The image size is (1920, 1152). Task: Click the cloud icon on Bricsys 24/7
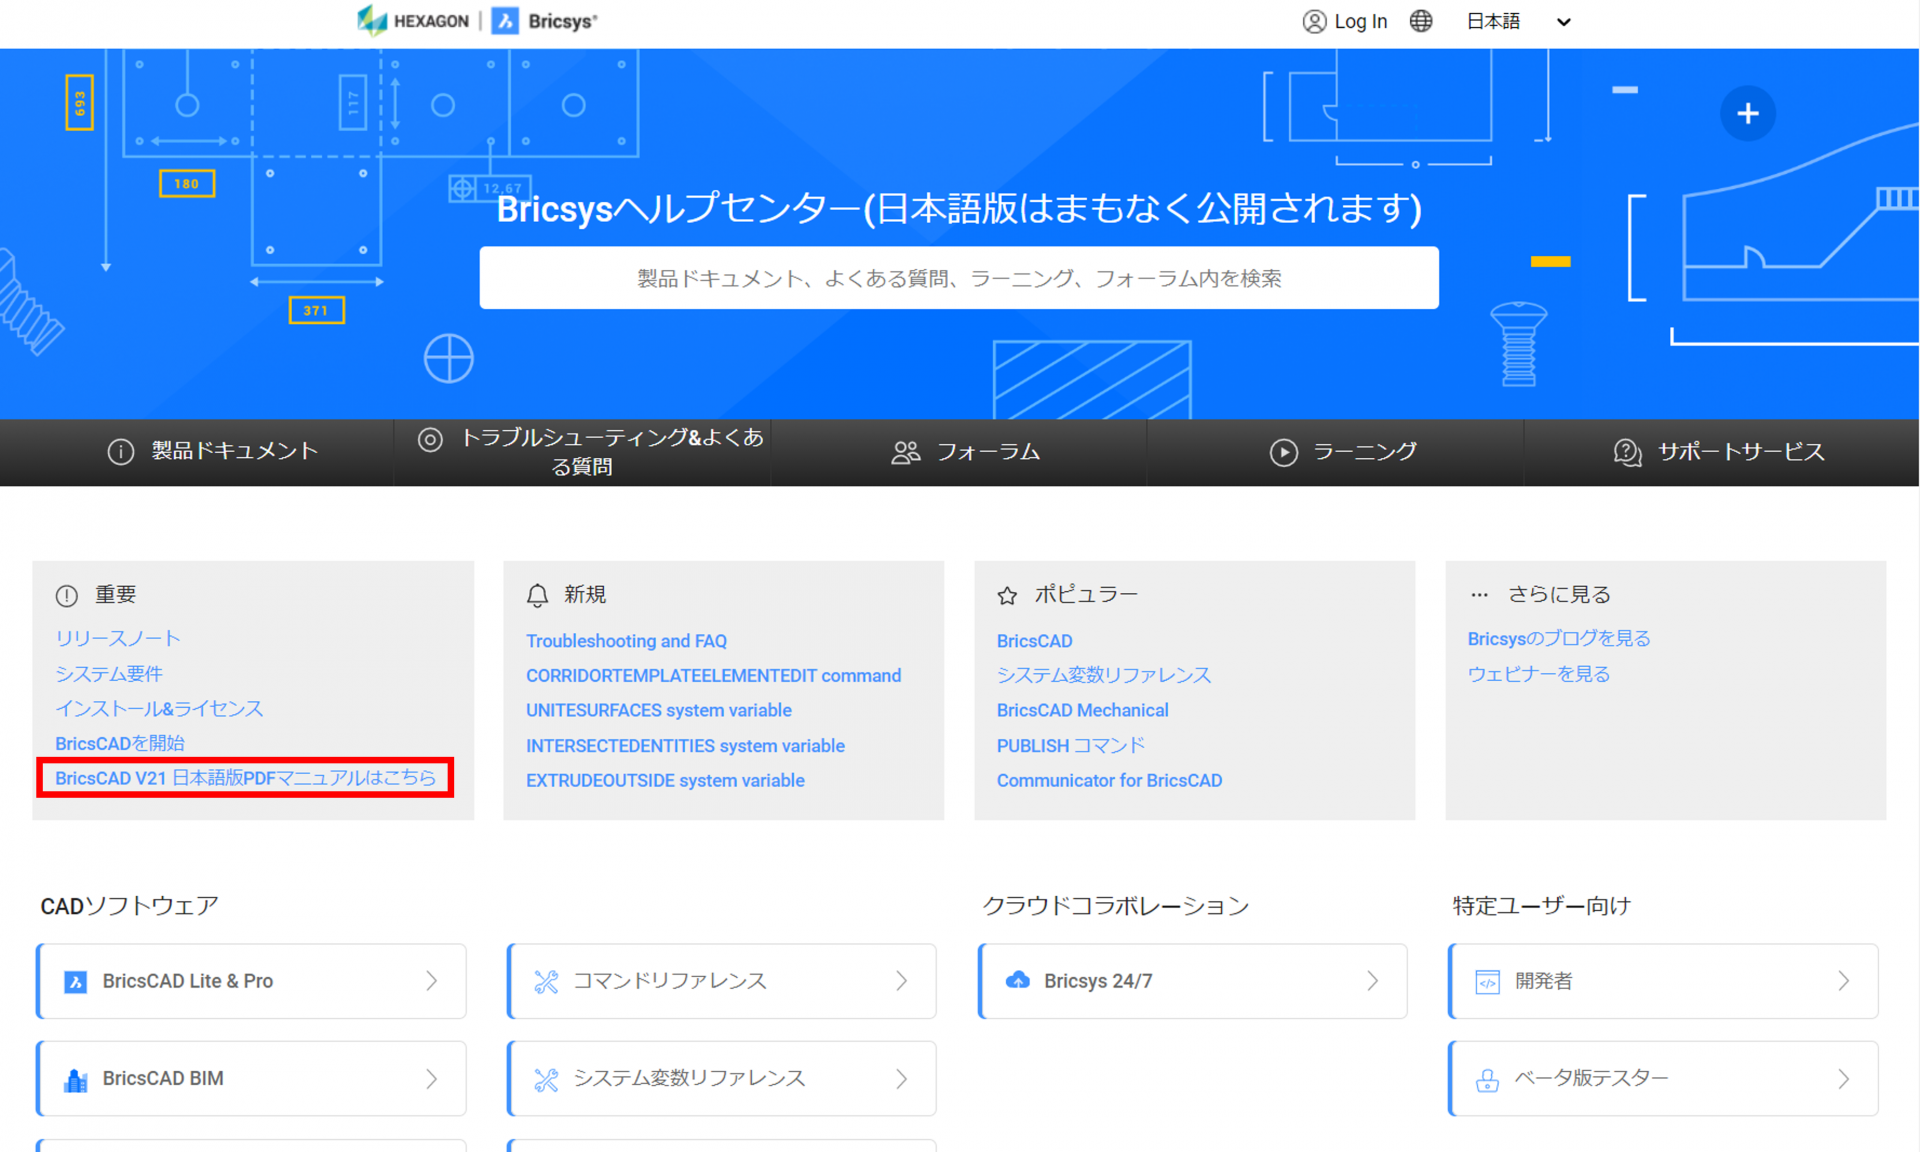[x=1017, y=980]
